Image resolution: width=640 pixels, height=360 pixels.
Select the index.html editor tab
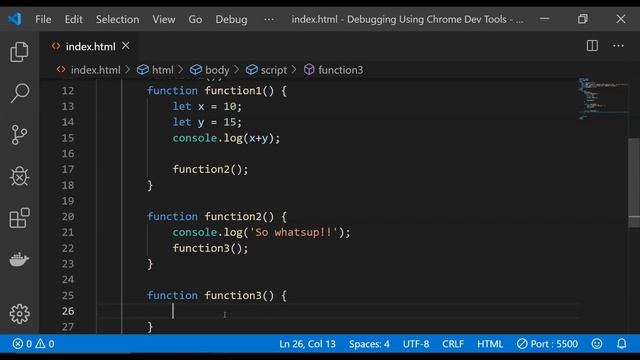point(90,47)
